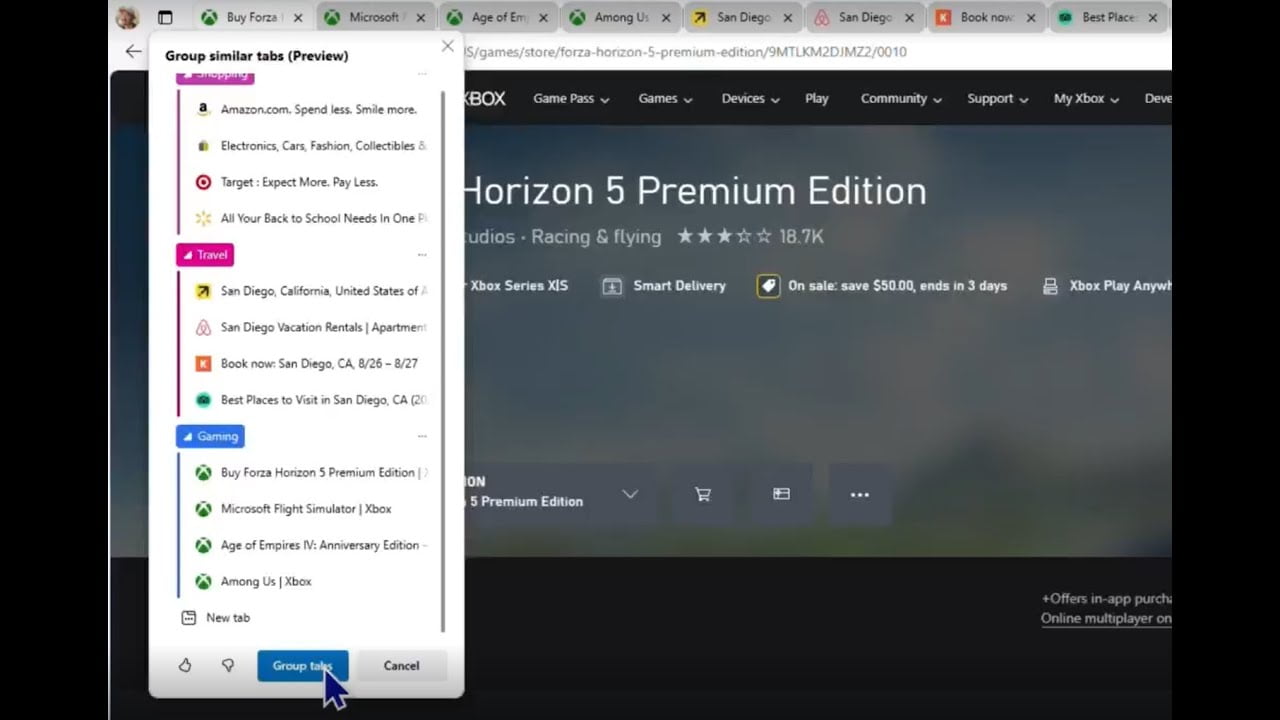Close the Among Us browser tab

[665, 18]
